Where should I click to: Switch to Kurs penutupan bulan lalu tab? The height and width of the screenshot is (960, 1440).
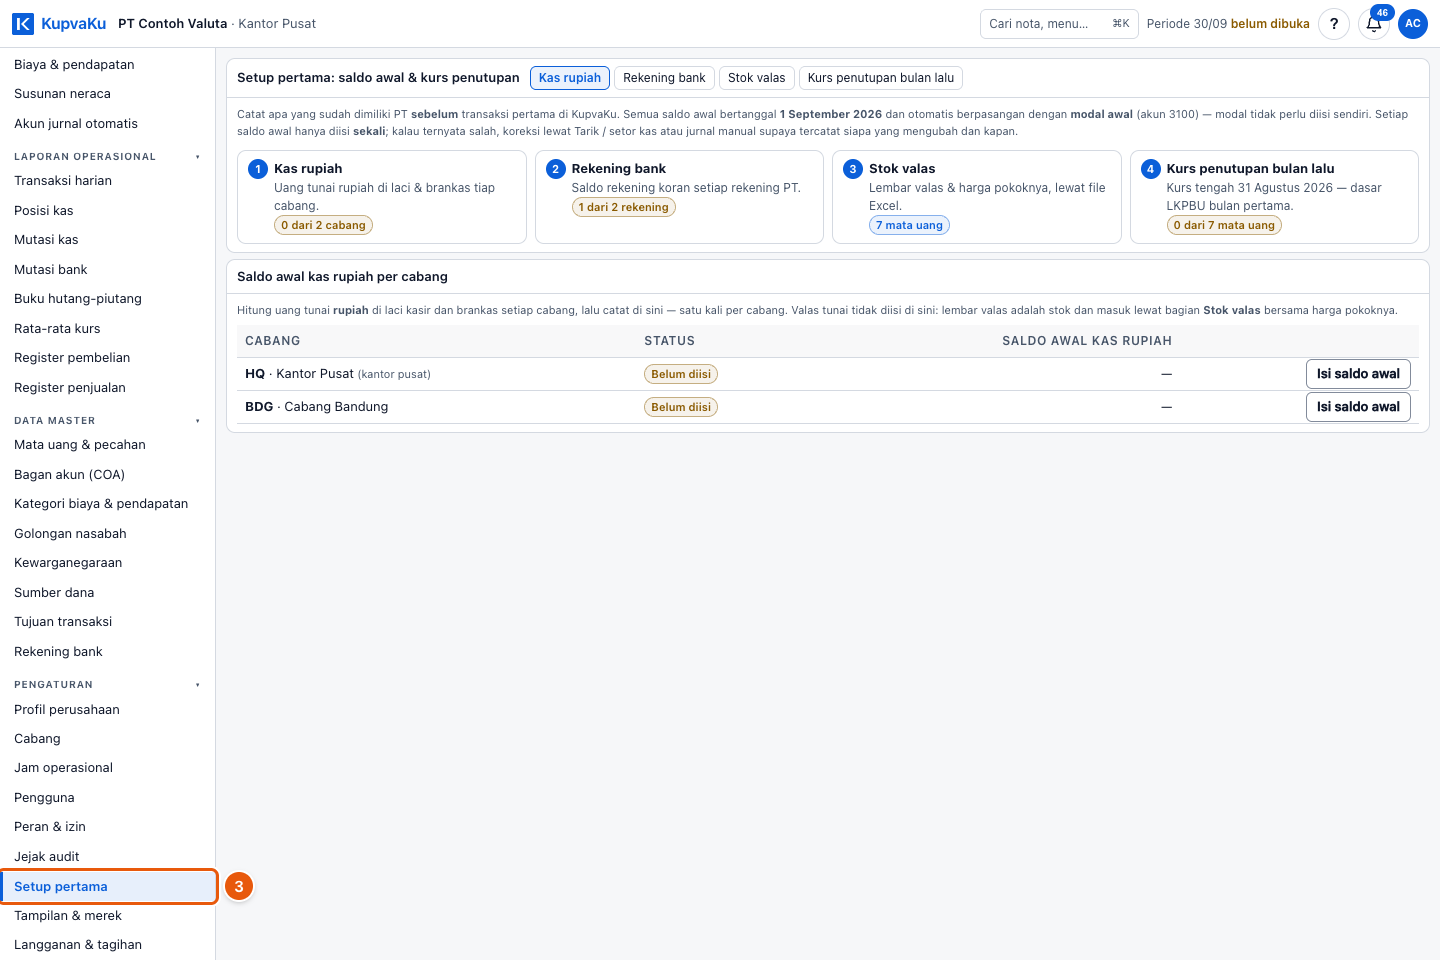[x=881, y=78]
